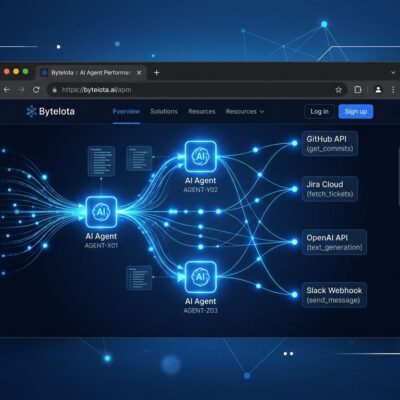Click the glowing node at OpenAI API card
The image size is (400, 400).
tap(294, 242)
